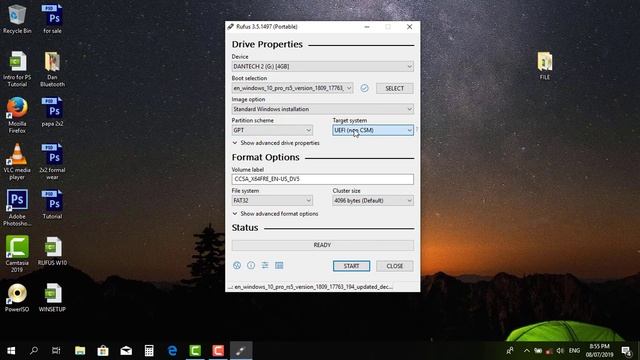Select the papa 2x2 PSD file
This screenshot has height=360, width=640.
click(53, 111)
